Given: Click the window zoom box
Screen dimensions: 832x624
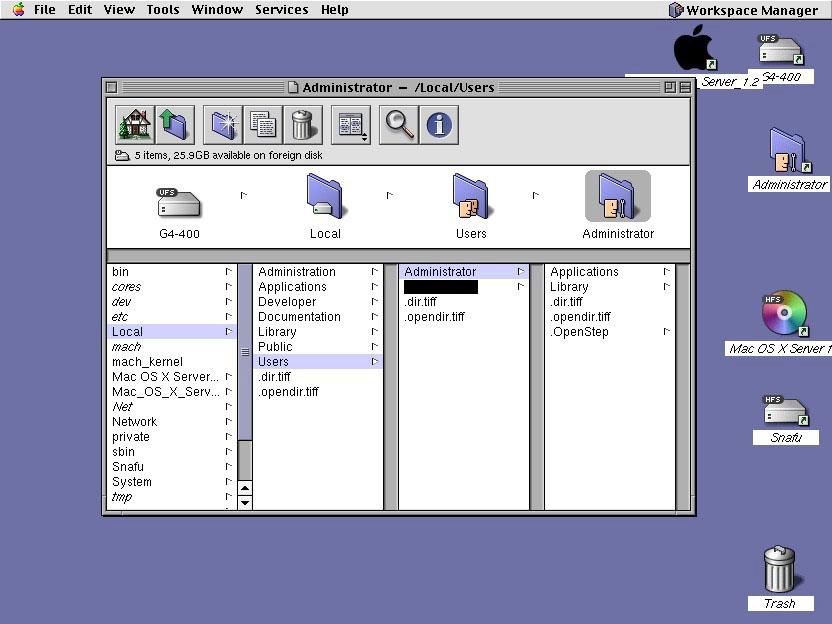Looking at the screenshot, I should (x=670, y=87).
